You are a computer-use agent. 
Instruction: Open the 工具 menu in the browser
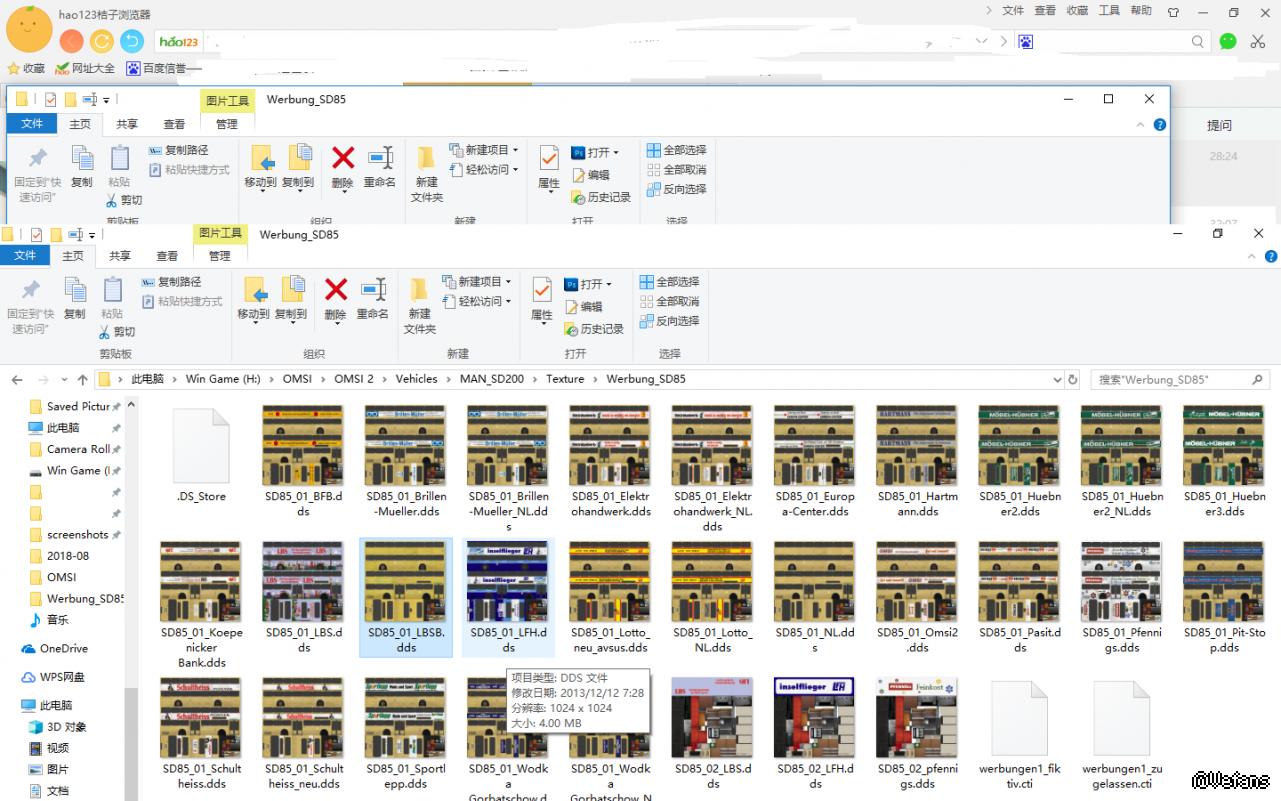[x=1109, y=11]
